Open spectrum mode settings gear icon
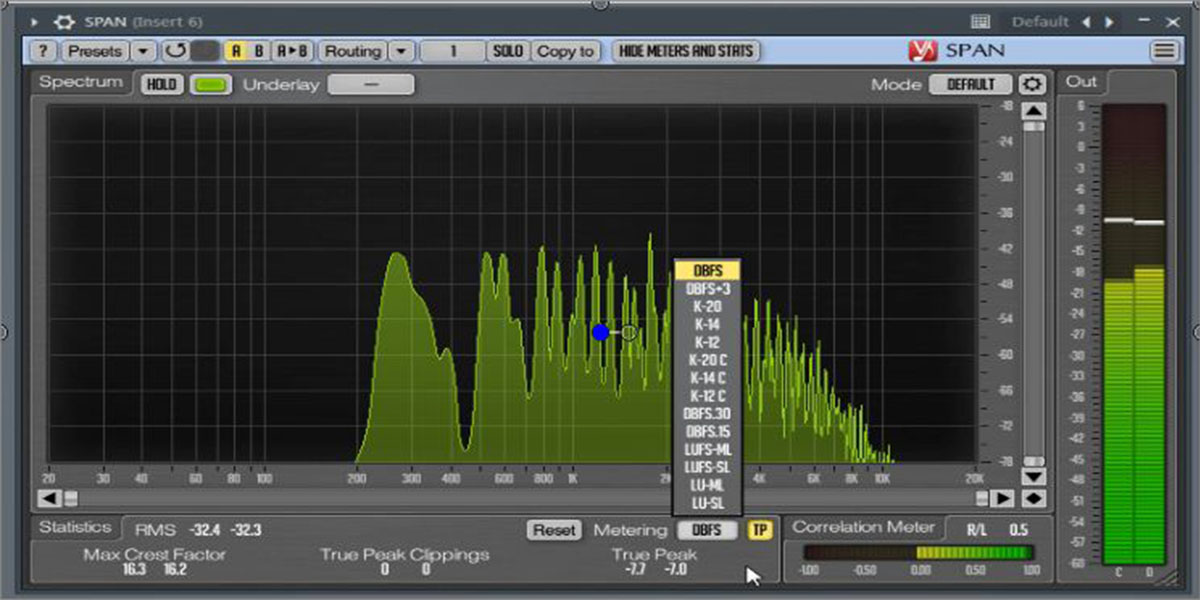 pyautogui.click(x=1031, y=85)
